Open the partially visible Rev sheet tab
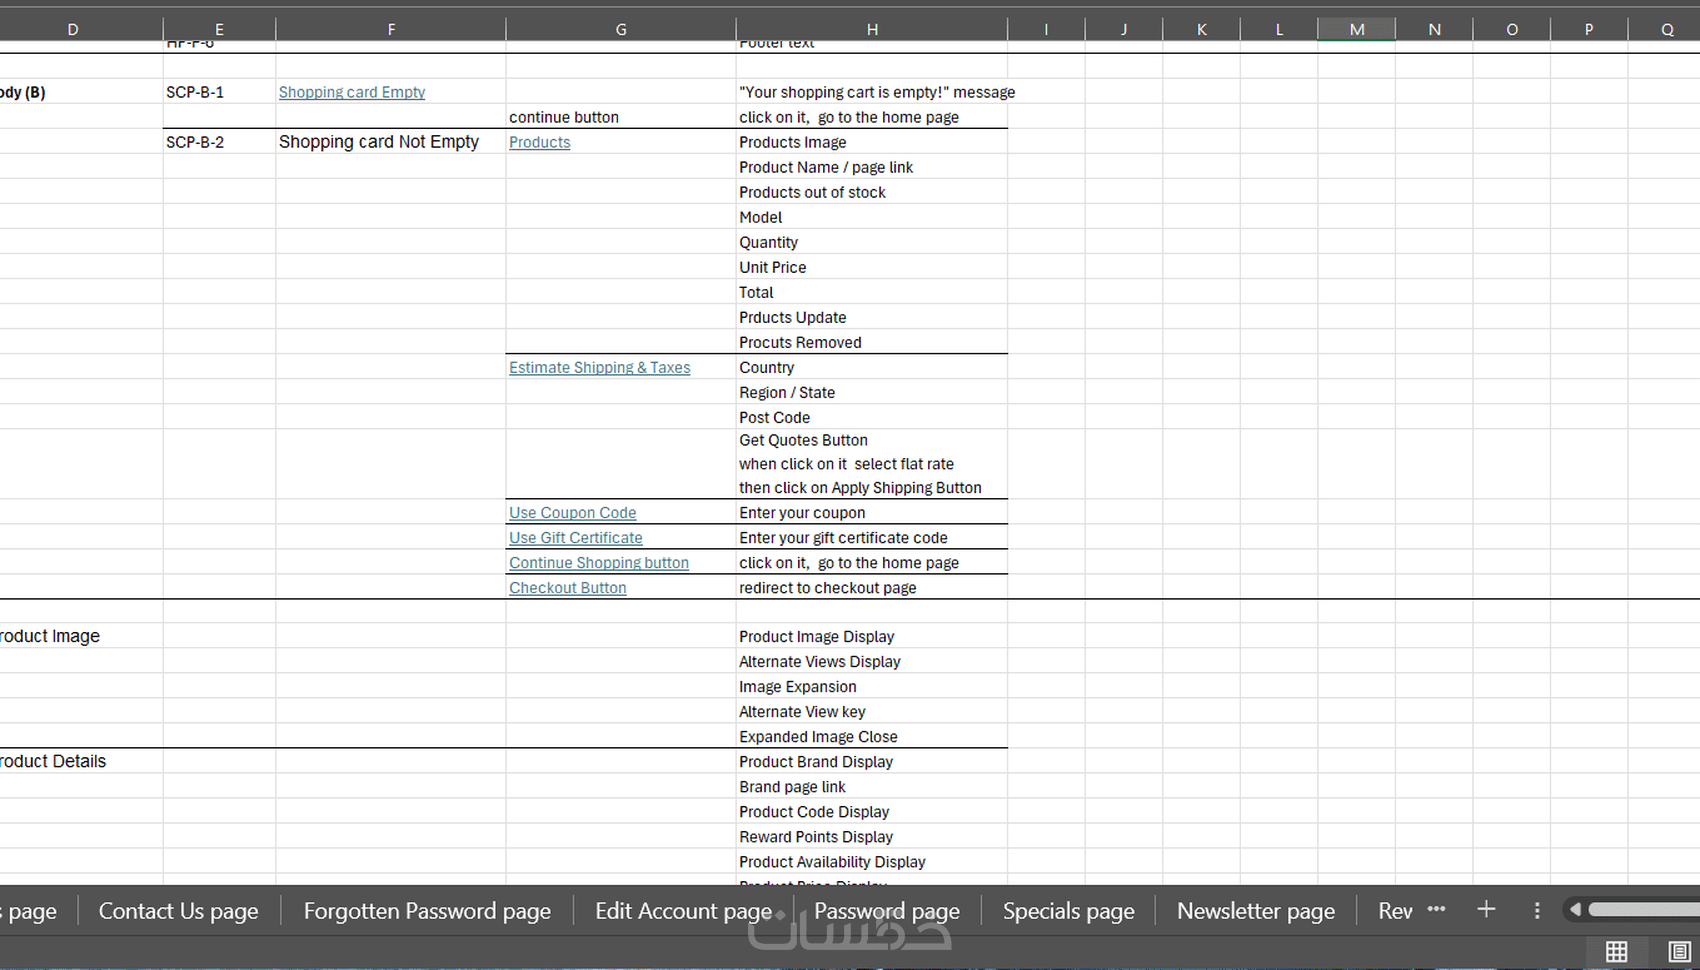The height and width of the screenshot is (970, 1700). (1395, 911)
